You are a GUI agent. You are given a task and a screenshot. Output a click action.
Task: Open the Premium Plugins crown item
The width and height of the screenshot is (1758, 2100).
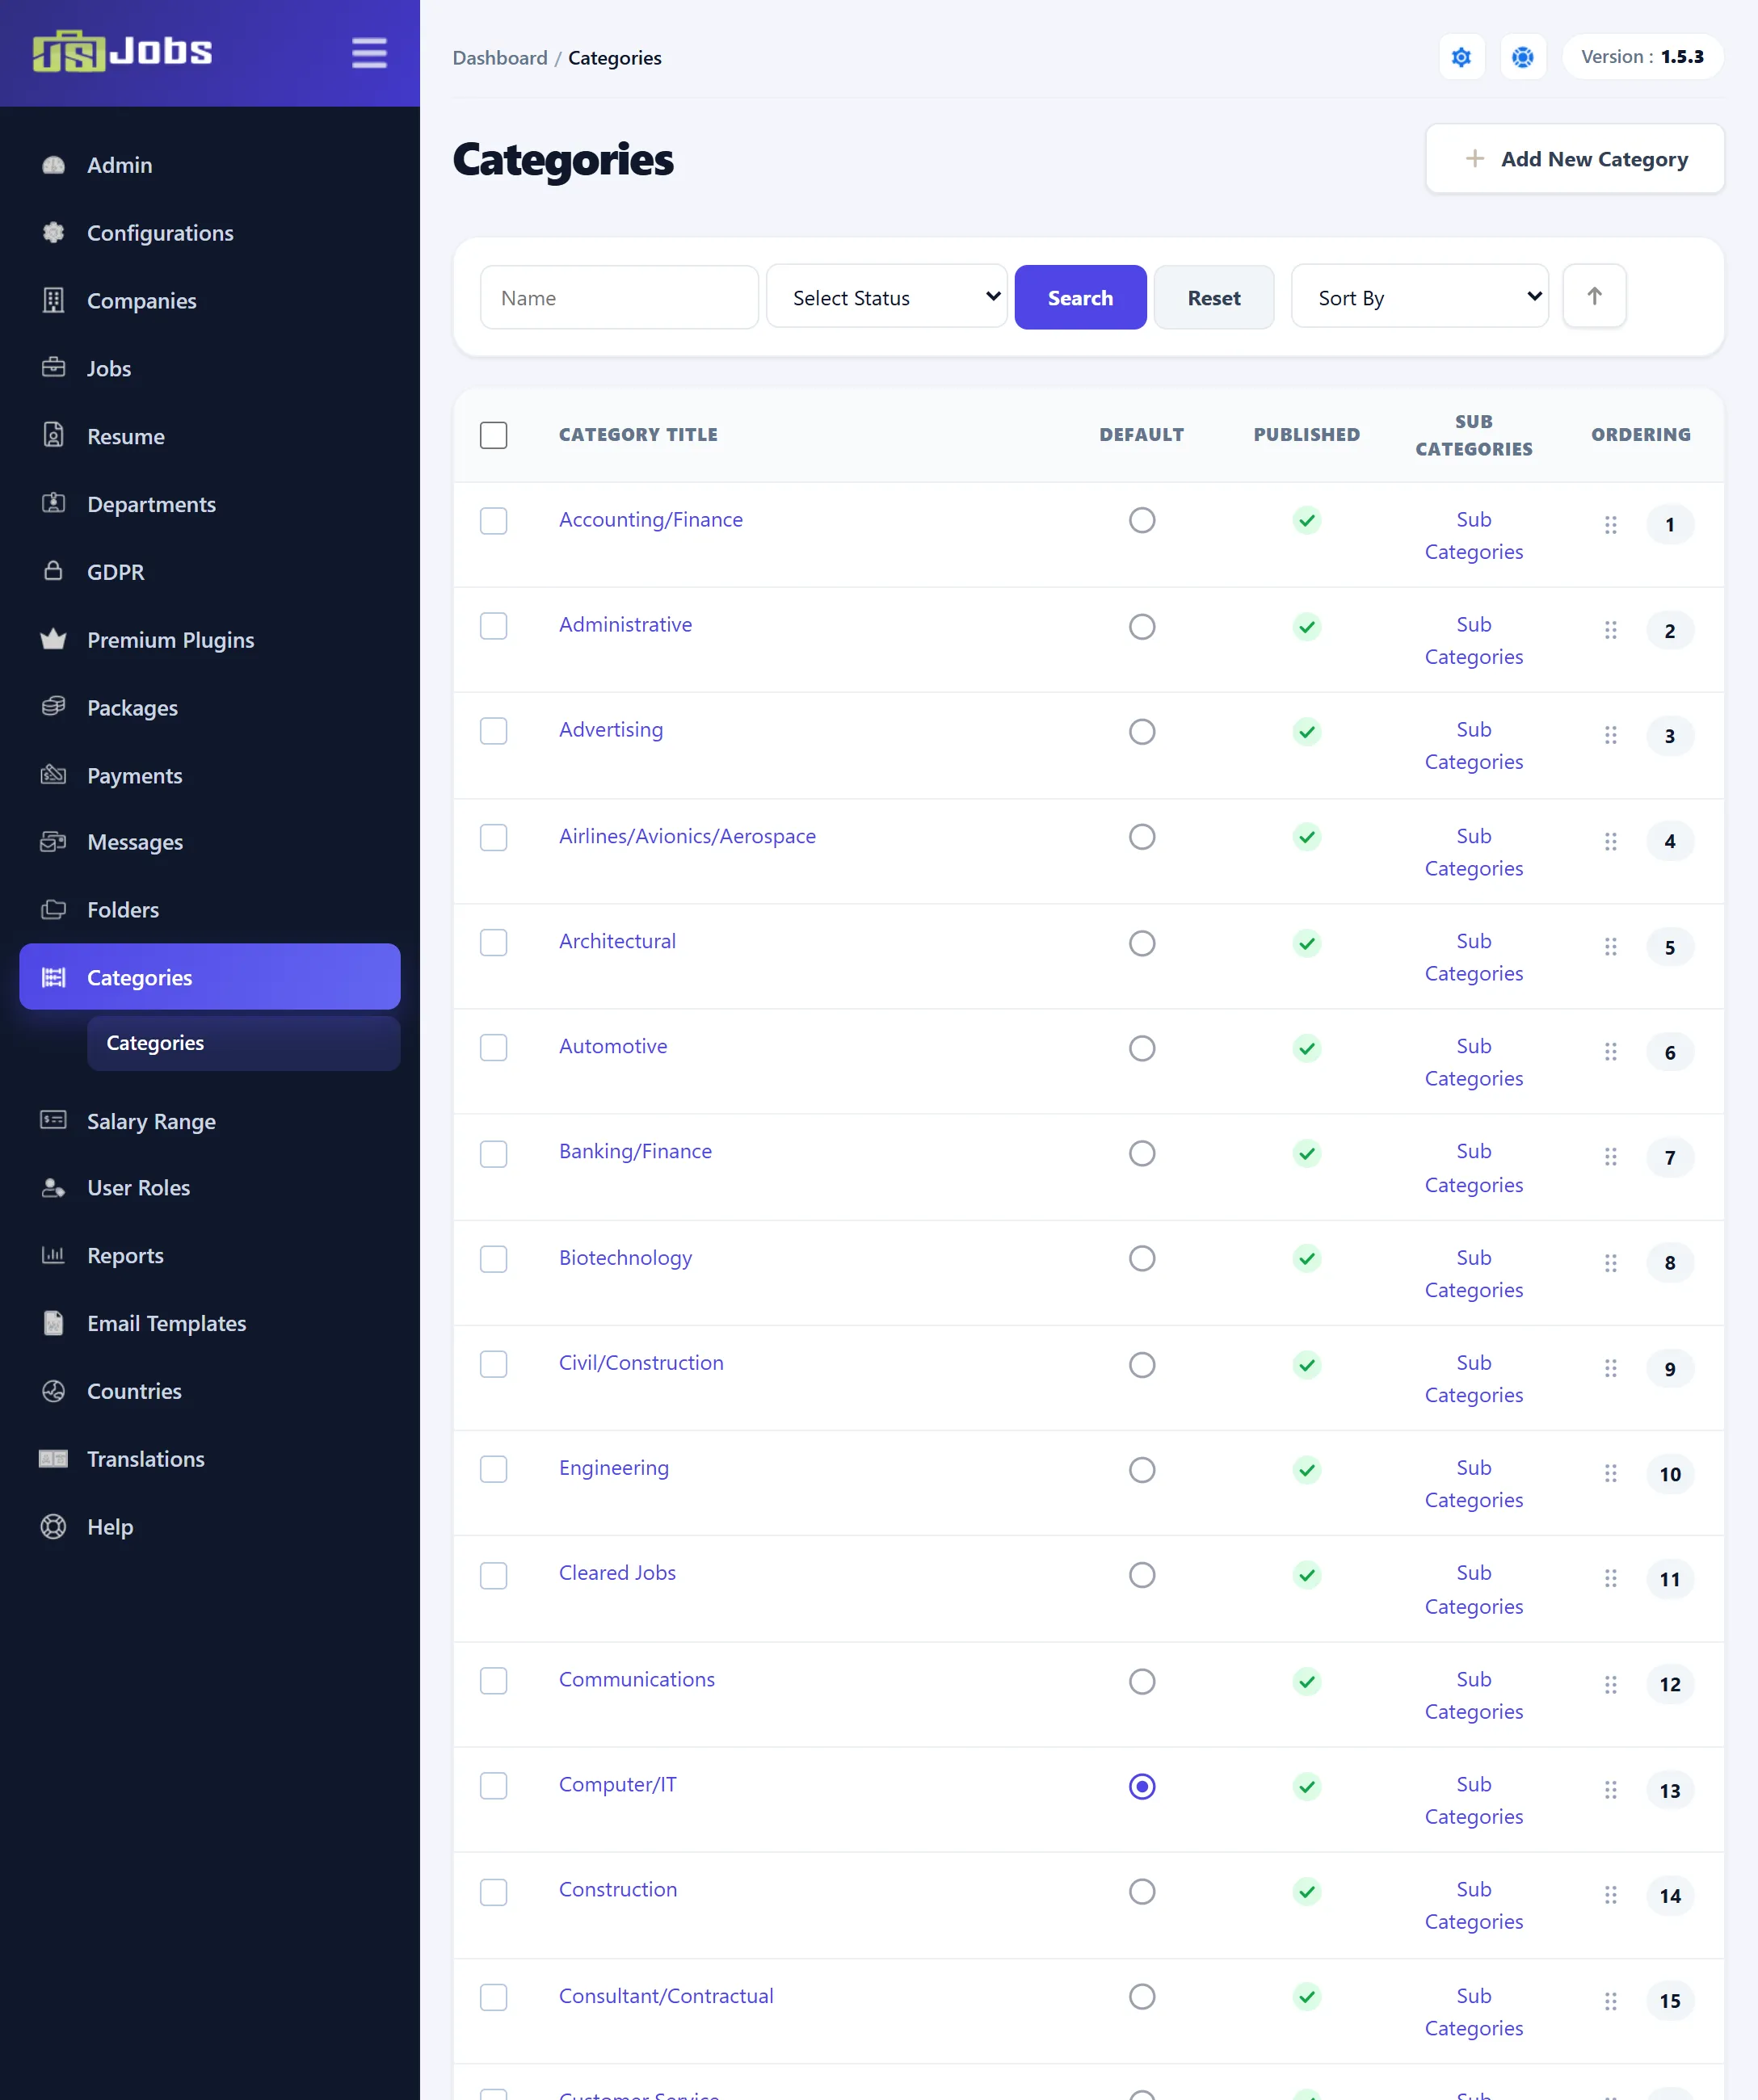click(x=210, y=640)
